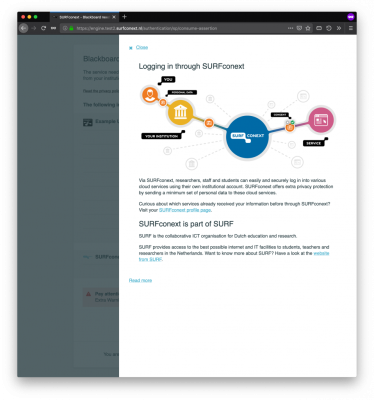374x400 pixels.
Task: Bookmark this page with the star icon
Action: [308, 28]
